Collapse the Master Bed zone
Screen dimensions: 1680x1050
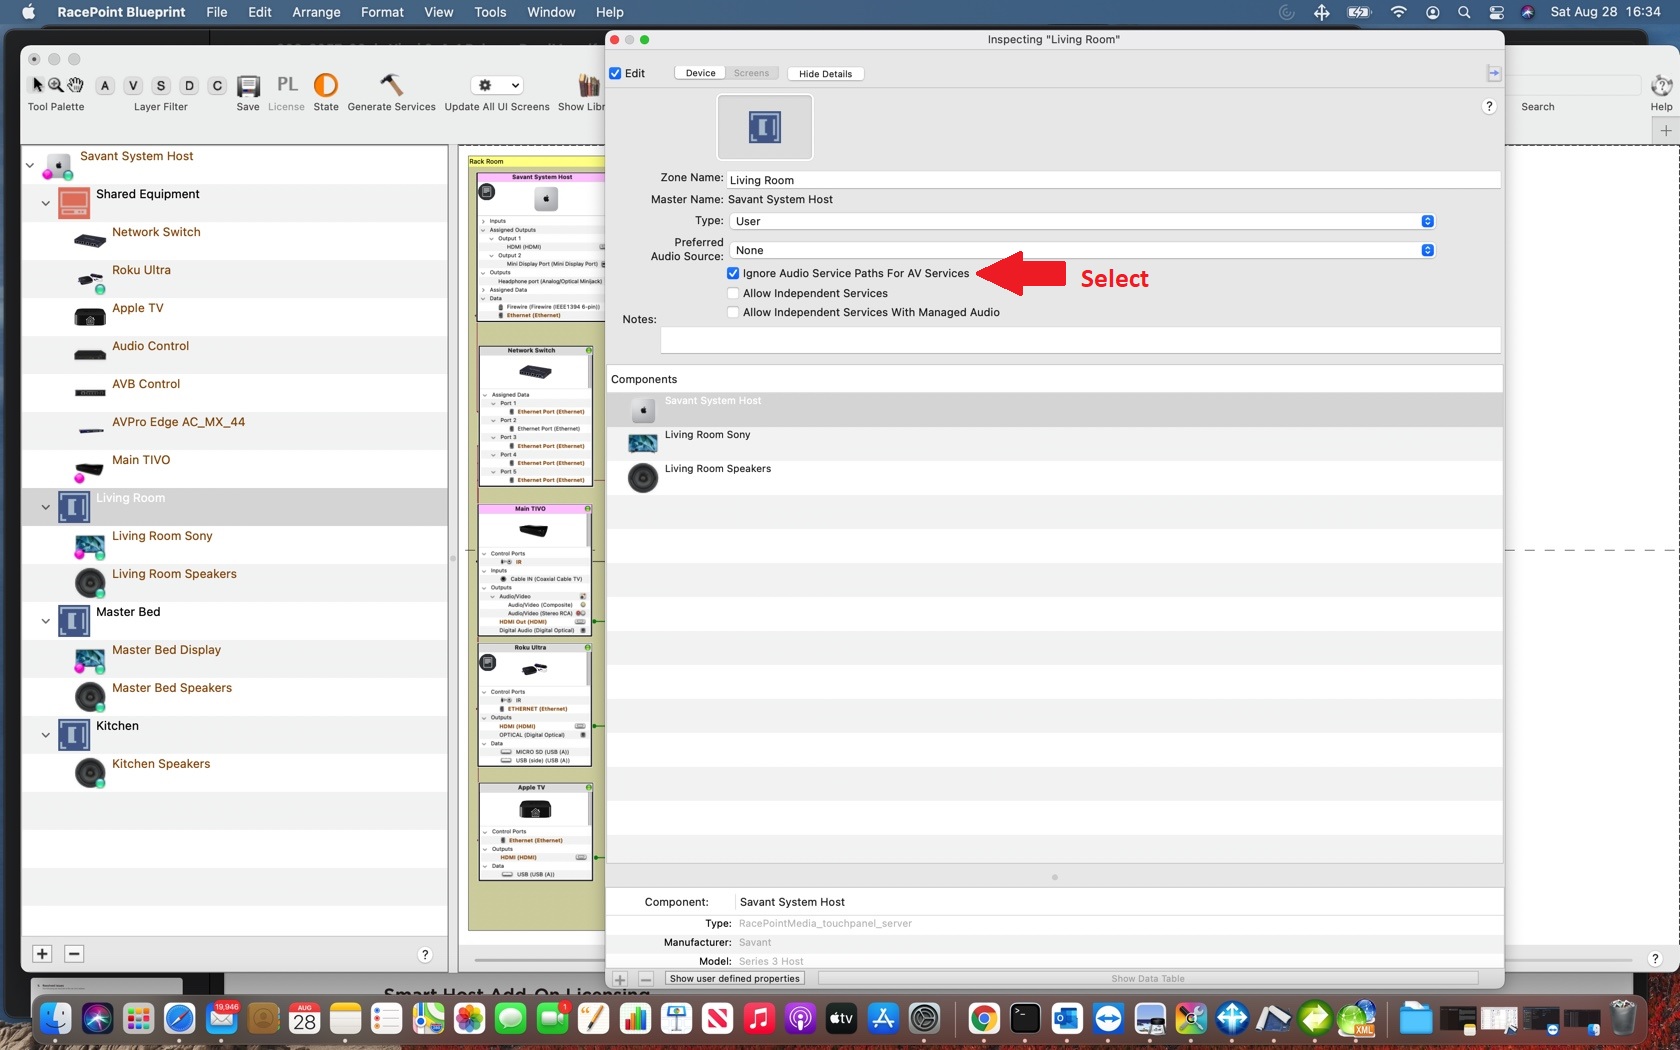[x=45, y=621]
